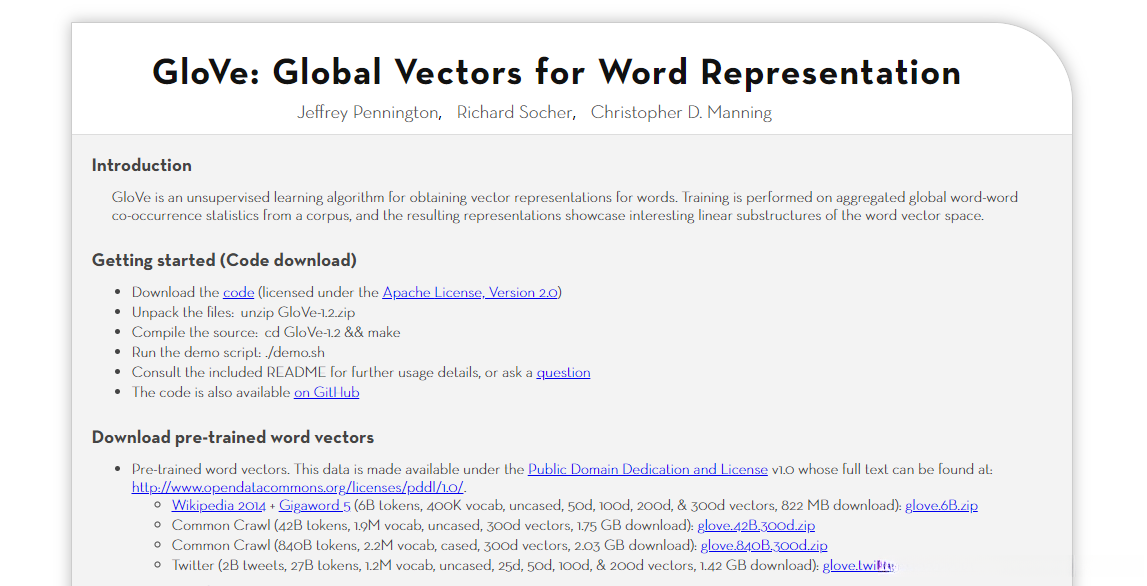Open the 'on GitHub' link
Viewport: 1147px width, 586px height.
(x=326, y=392)
